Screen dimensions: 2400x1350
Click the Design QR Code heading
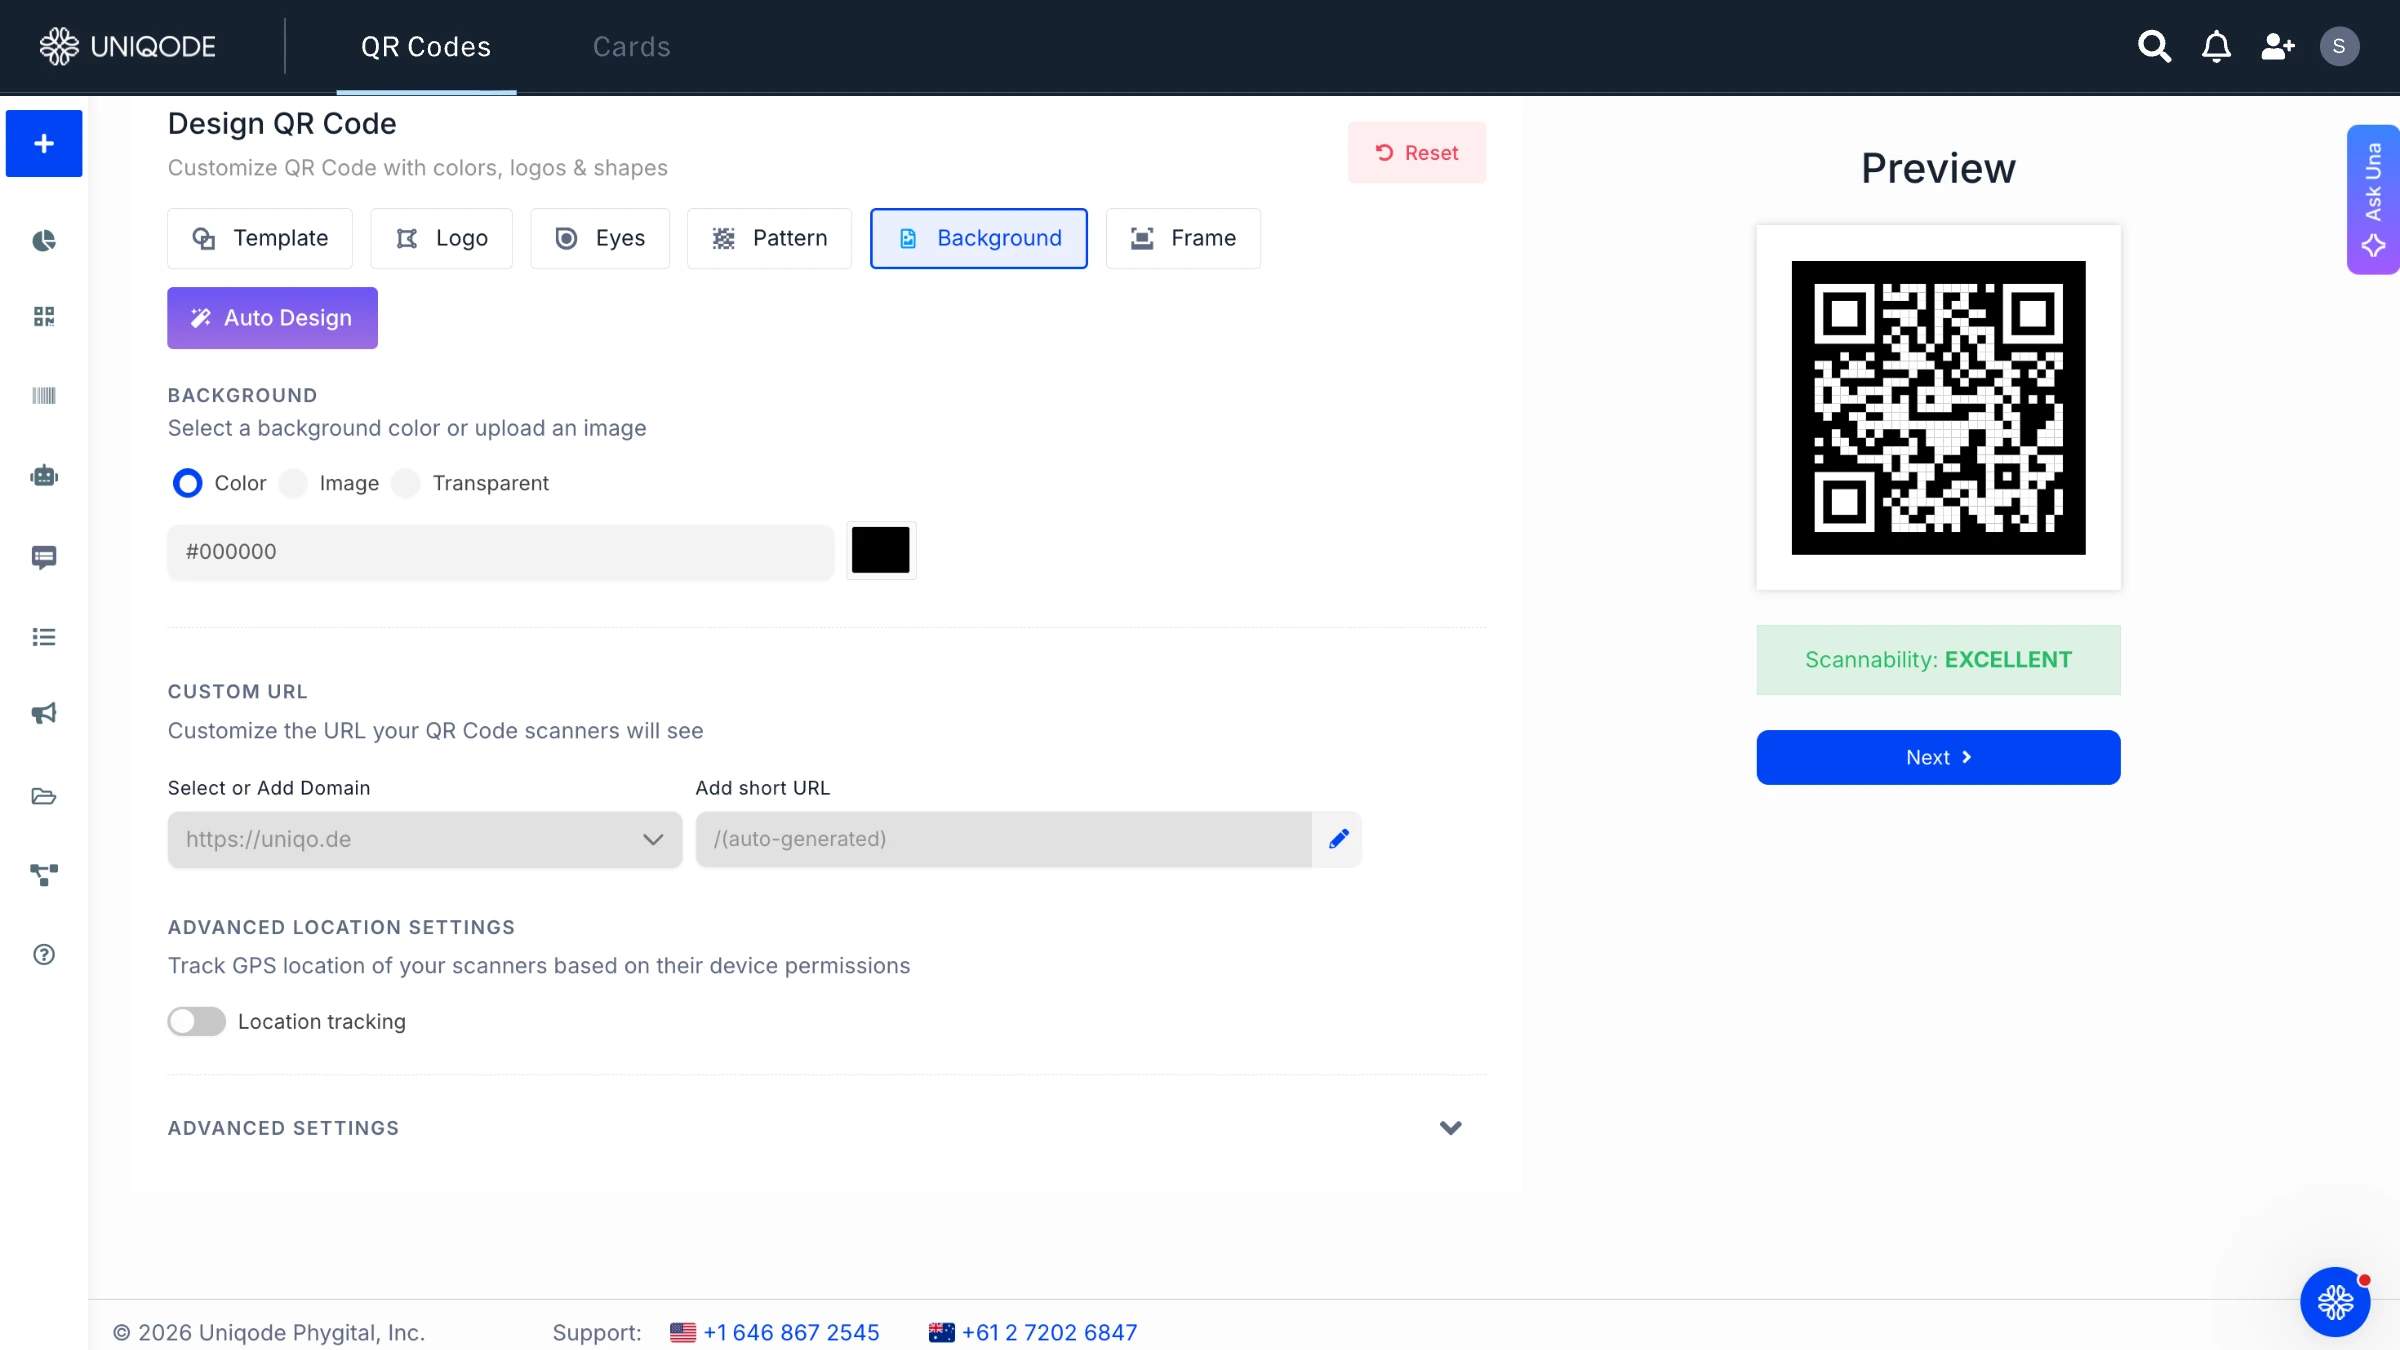(x=282, y=123)
